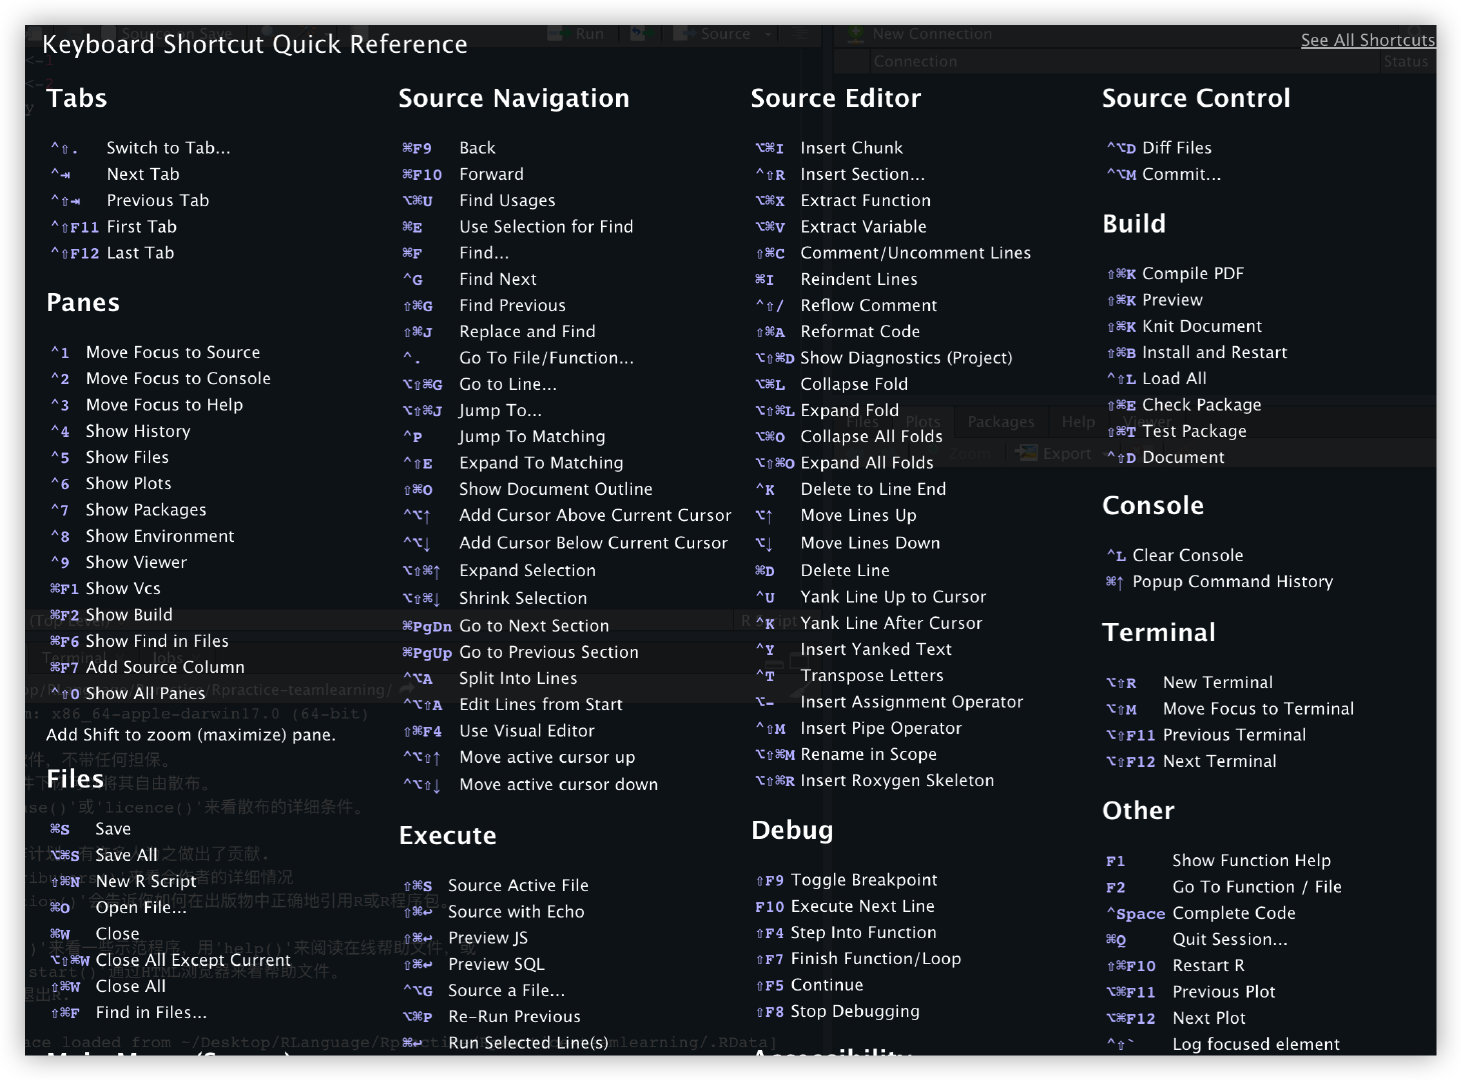Click 'Use Selection for Find' entry

[517, 227]
